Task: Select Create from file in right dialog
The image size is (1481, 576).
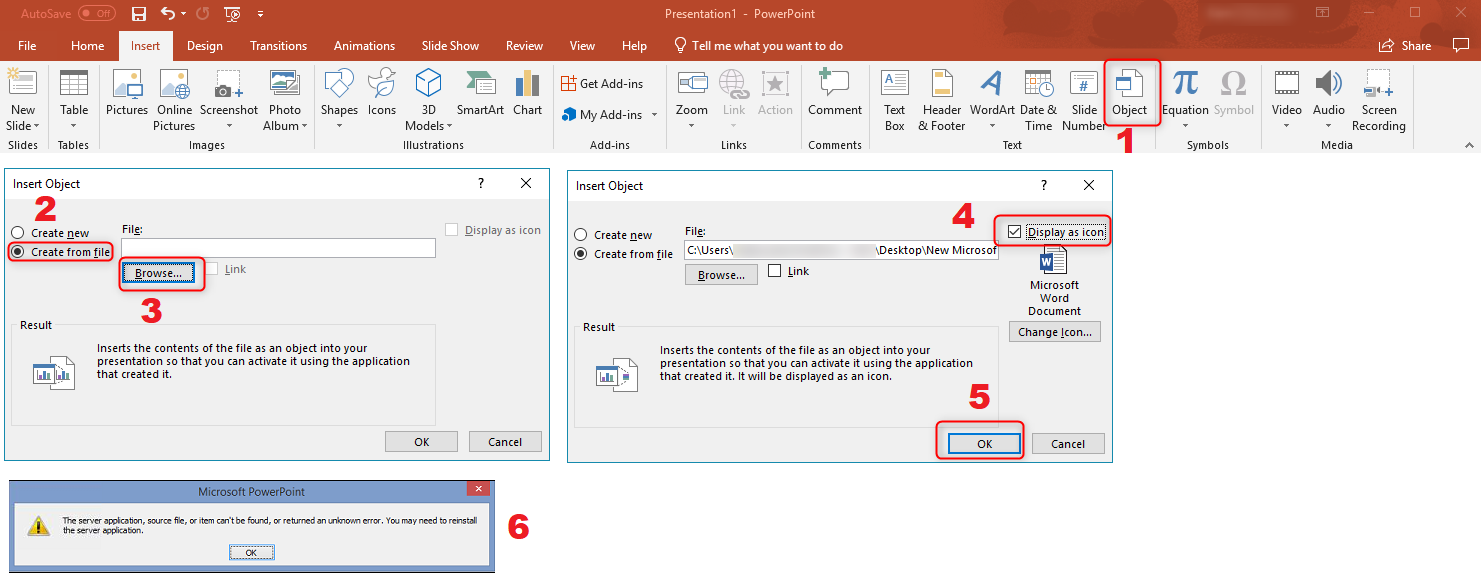Action: pos(623,254)
